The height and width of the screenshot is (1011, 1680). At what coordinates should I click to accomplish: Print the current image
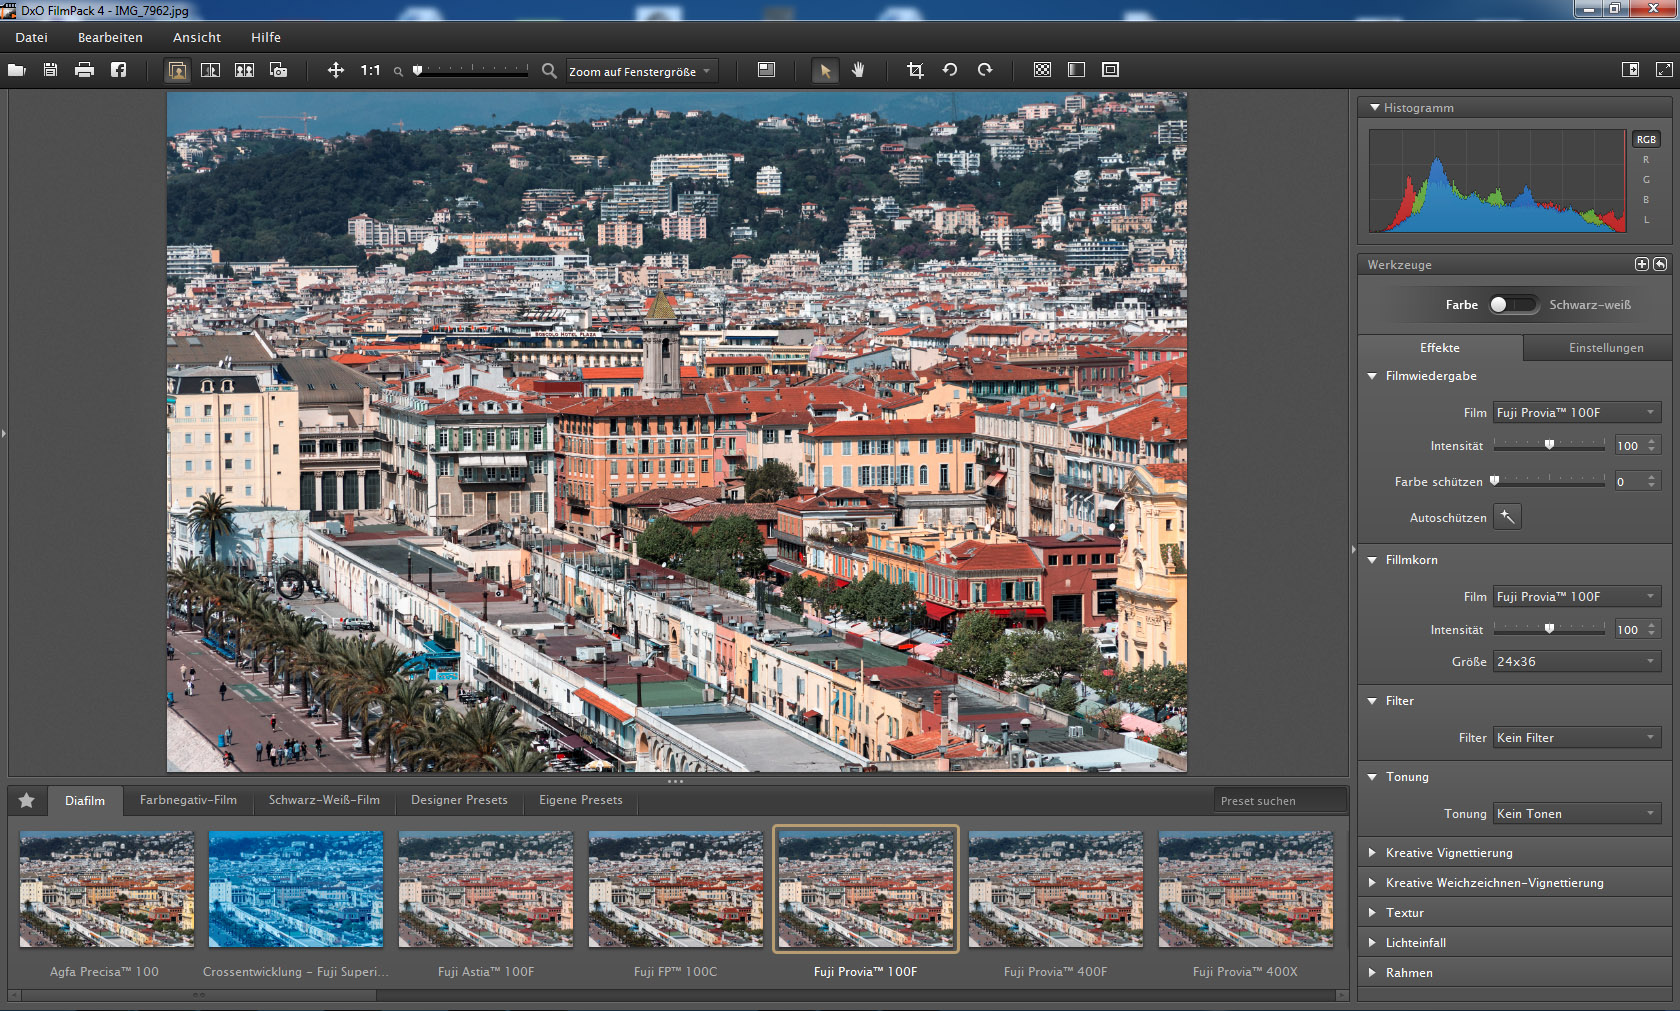tap(84, 70)
